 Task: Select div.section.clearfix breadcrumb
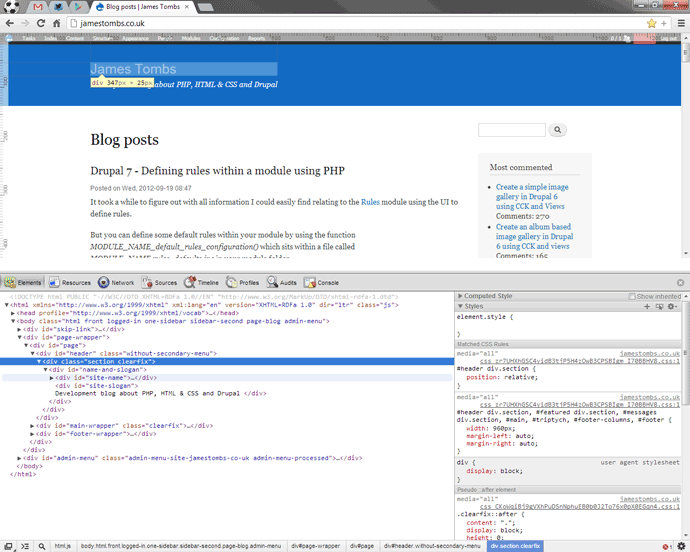(515, 546)
